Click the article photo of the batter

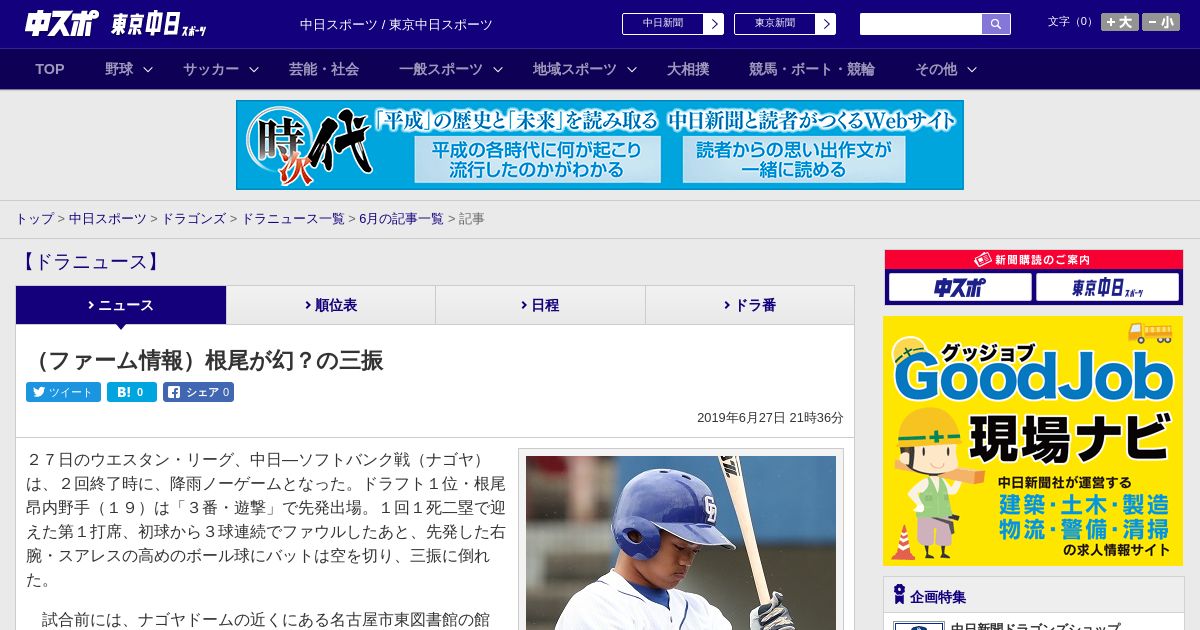click(681, 543)
